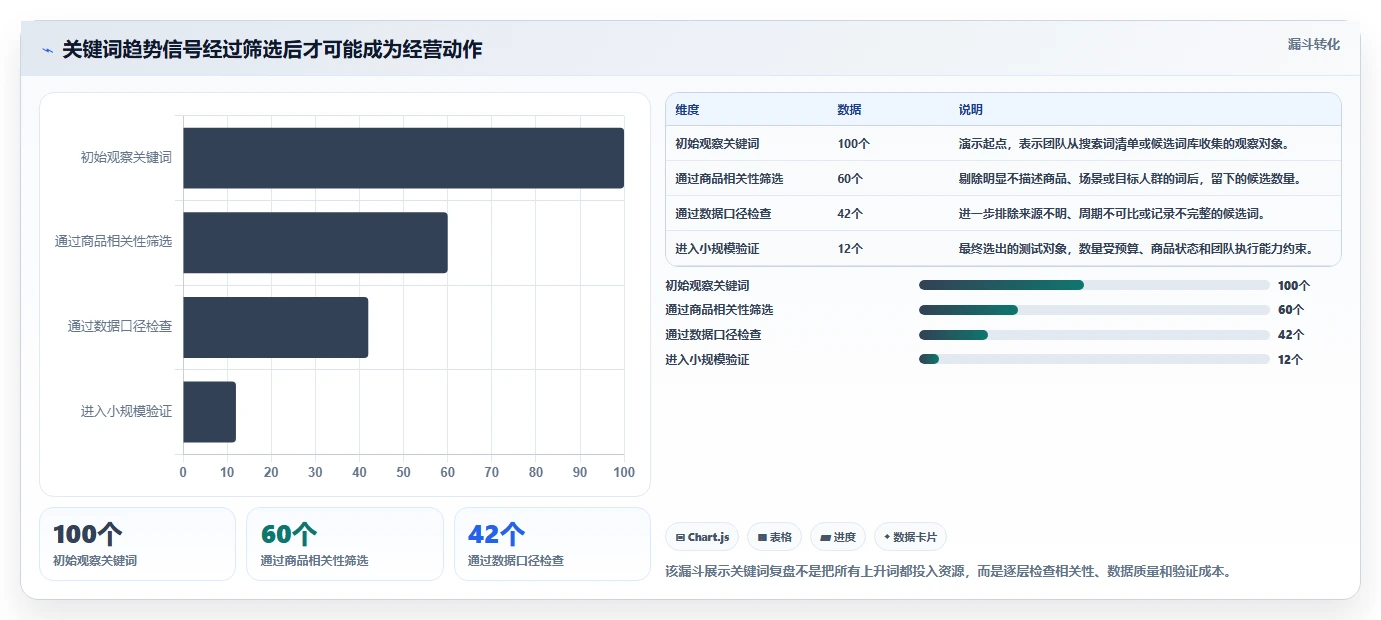Click chart axis label 通过数据口径检查
Screen dimensions: 1381x620
[120, 327]
